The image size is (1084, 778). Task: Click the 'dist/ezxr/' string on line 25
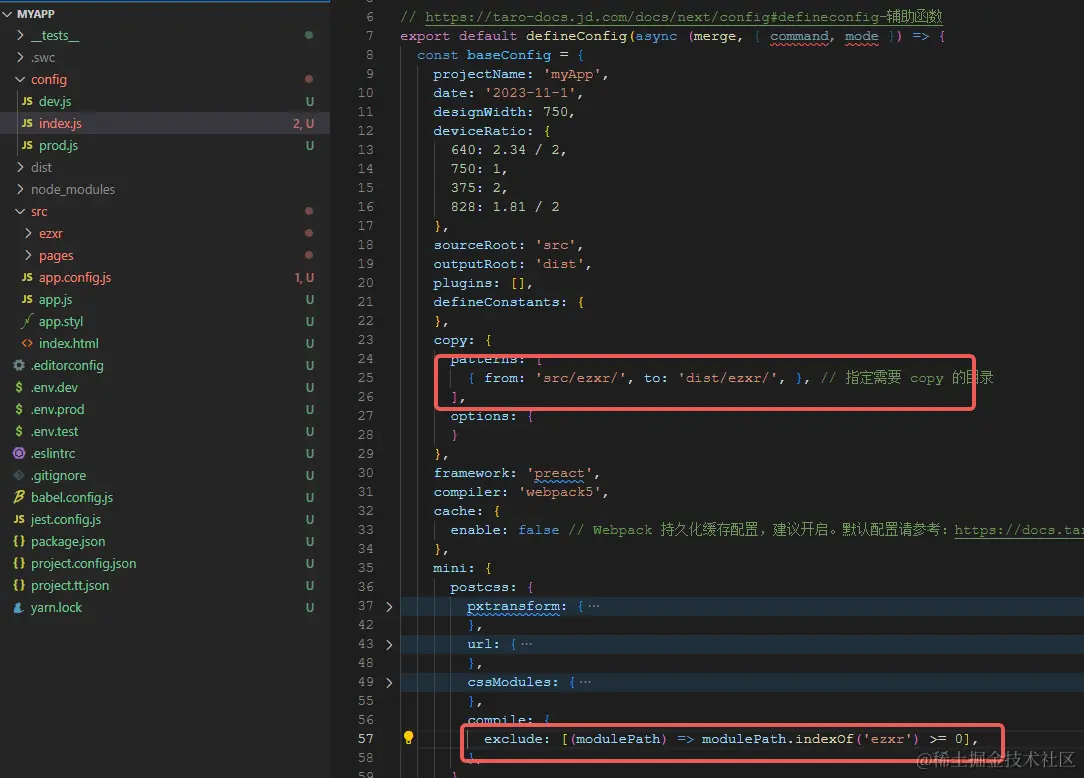pos(727,378)
